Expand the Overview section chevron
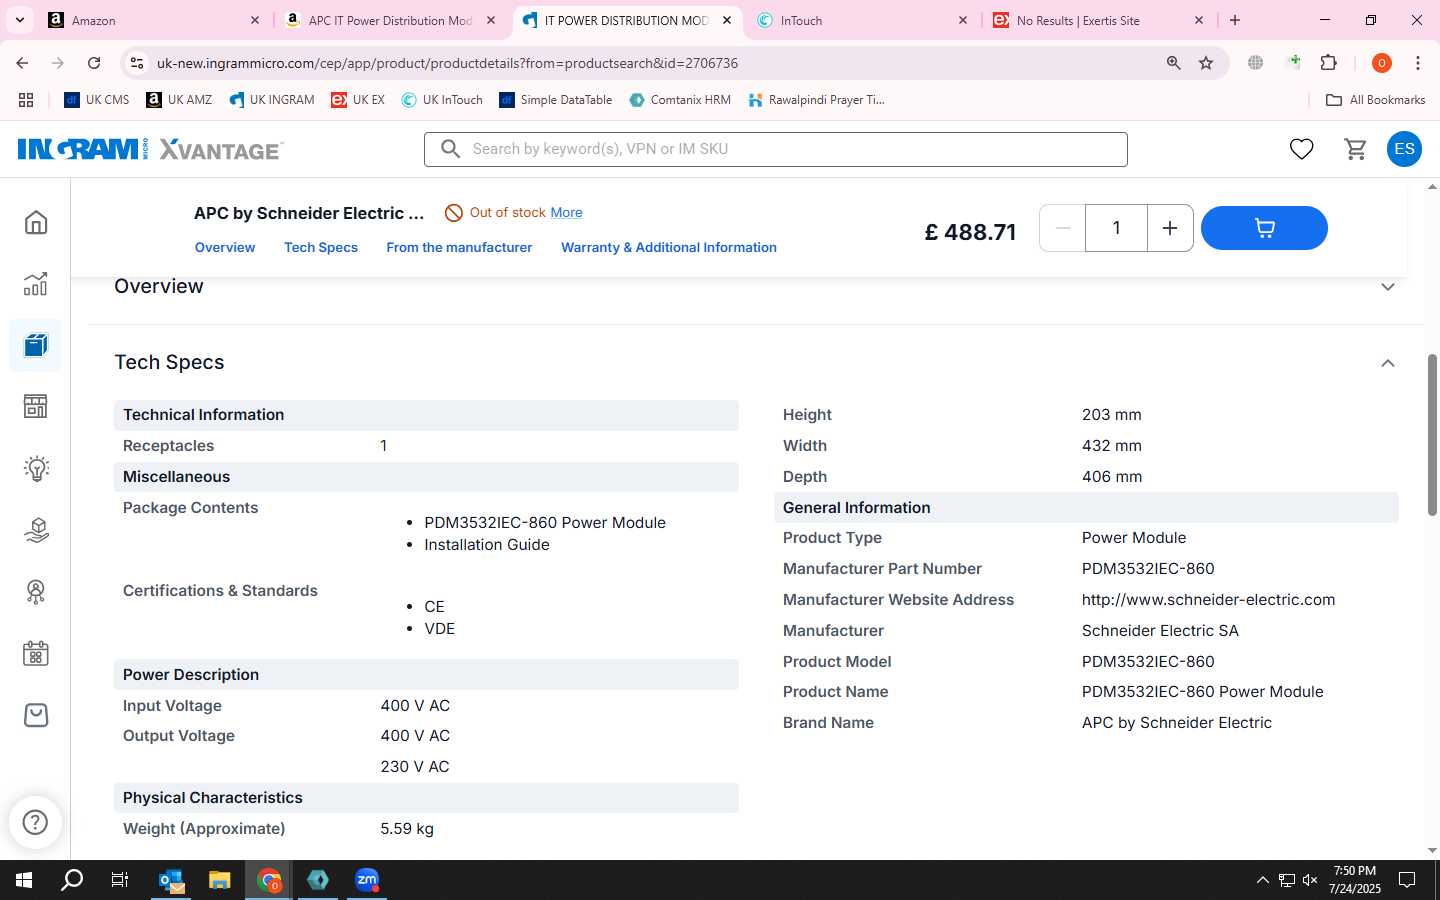The image size is (1440, 900). 1387,287
